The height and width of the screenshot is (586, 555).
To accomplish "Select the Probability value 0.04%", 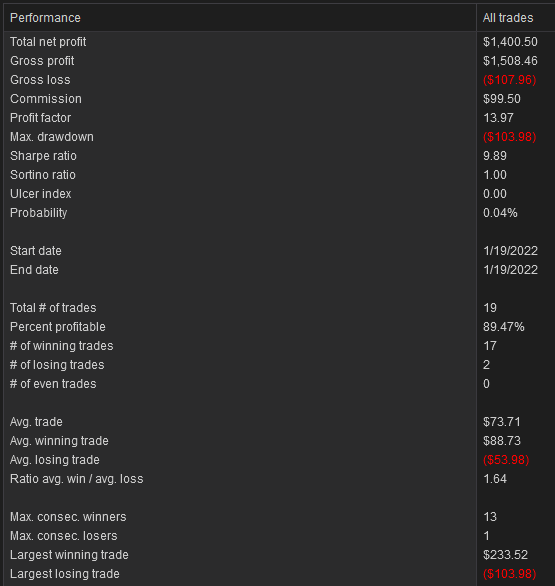I will [500, 213].
